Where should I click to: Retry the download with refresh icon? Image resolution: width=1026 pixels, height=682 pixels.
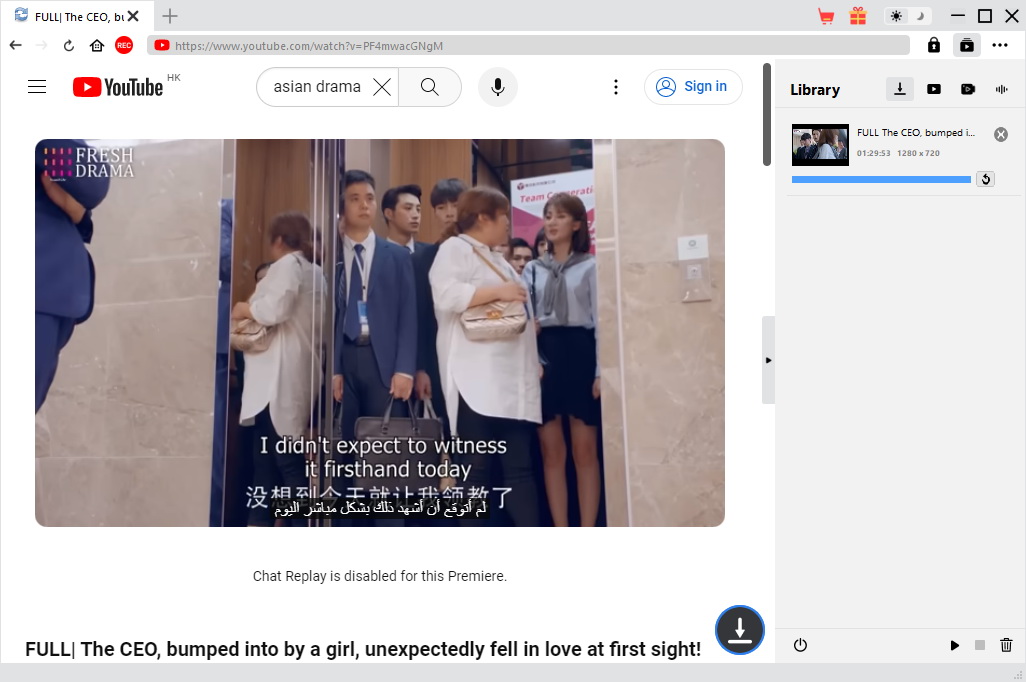(985, 179)
